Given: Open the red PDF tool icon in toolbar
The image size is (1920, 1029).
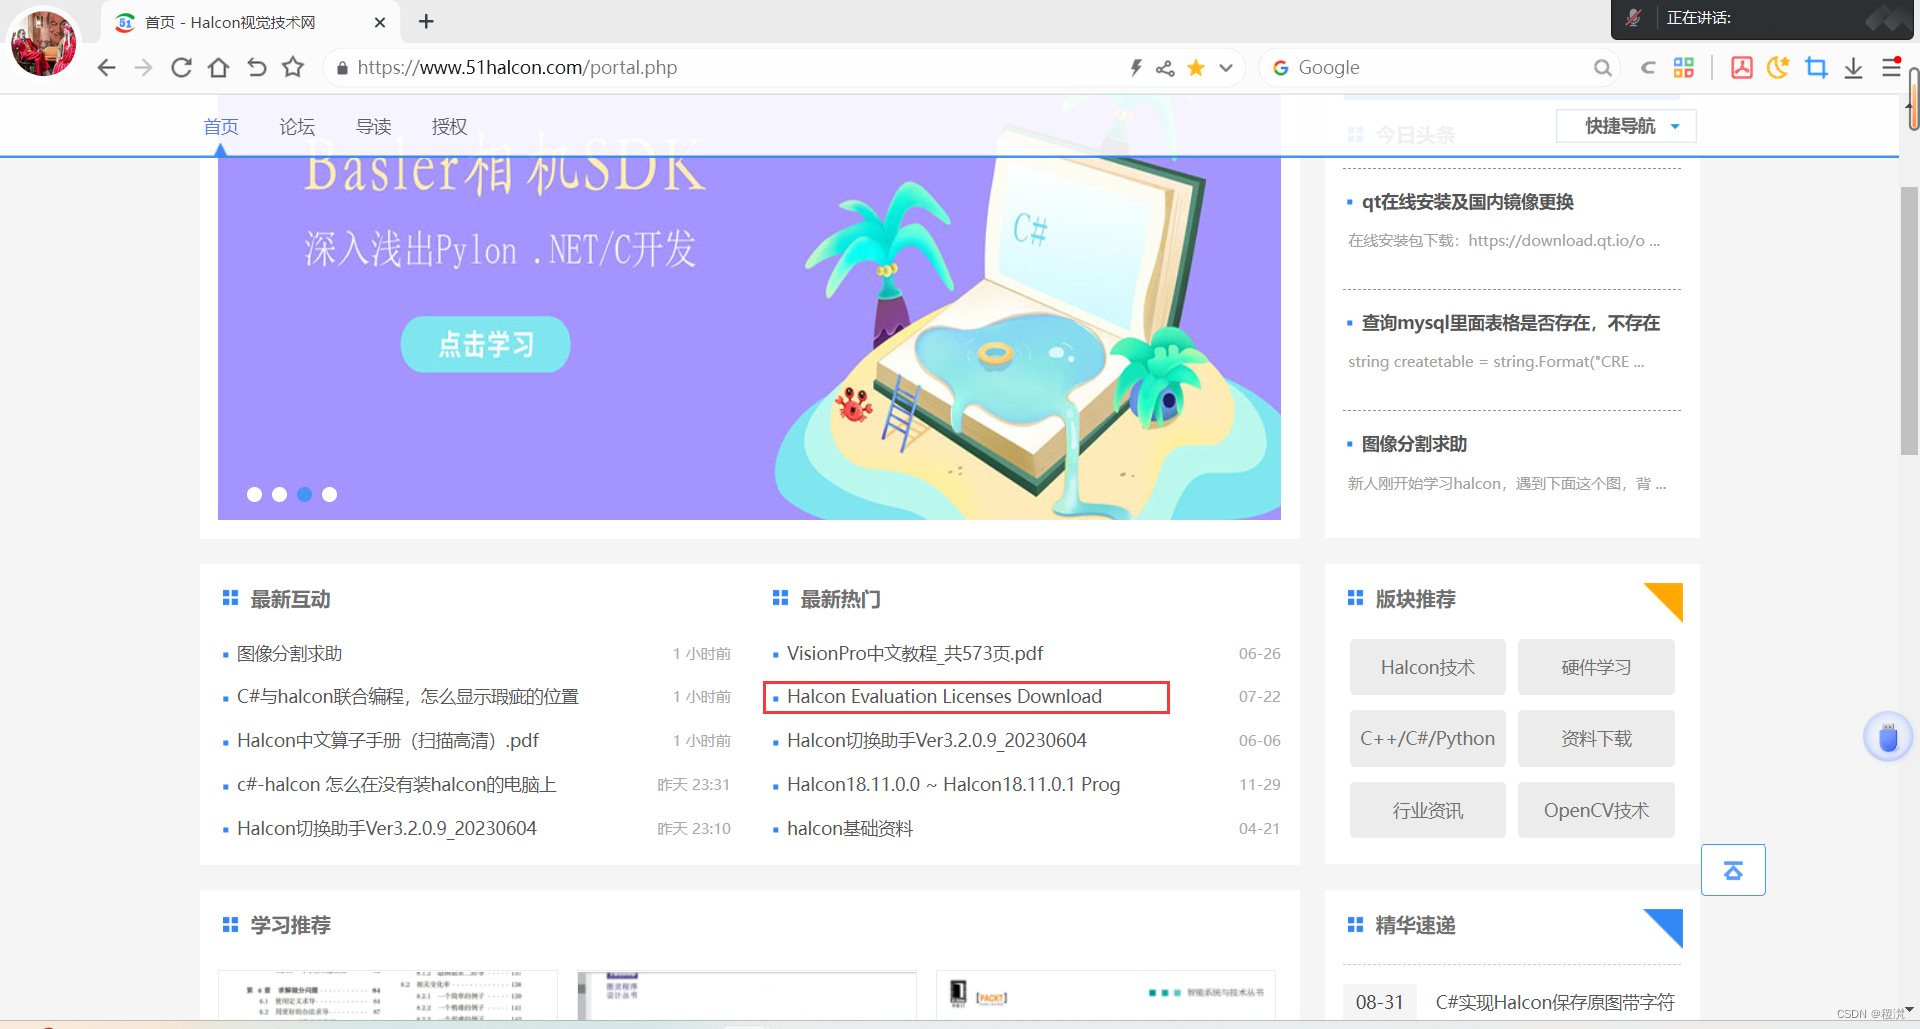Looking at the screenshot, I should [x=1742, y=68].
